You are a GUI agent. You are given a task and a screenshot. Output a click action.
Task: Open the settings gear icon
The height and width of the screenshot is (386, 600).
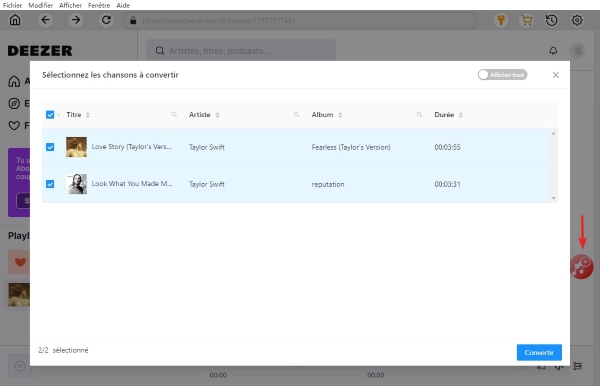577,20
